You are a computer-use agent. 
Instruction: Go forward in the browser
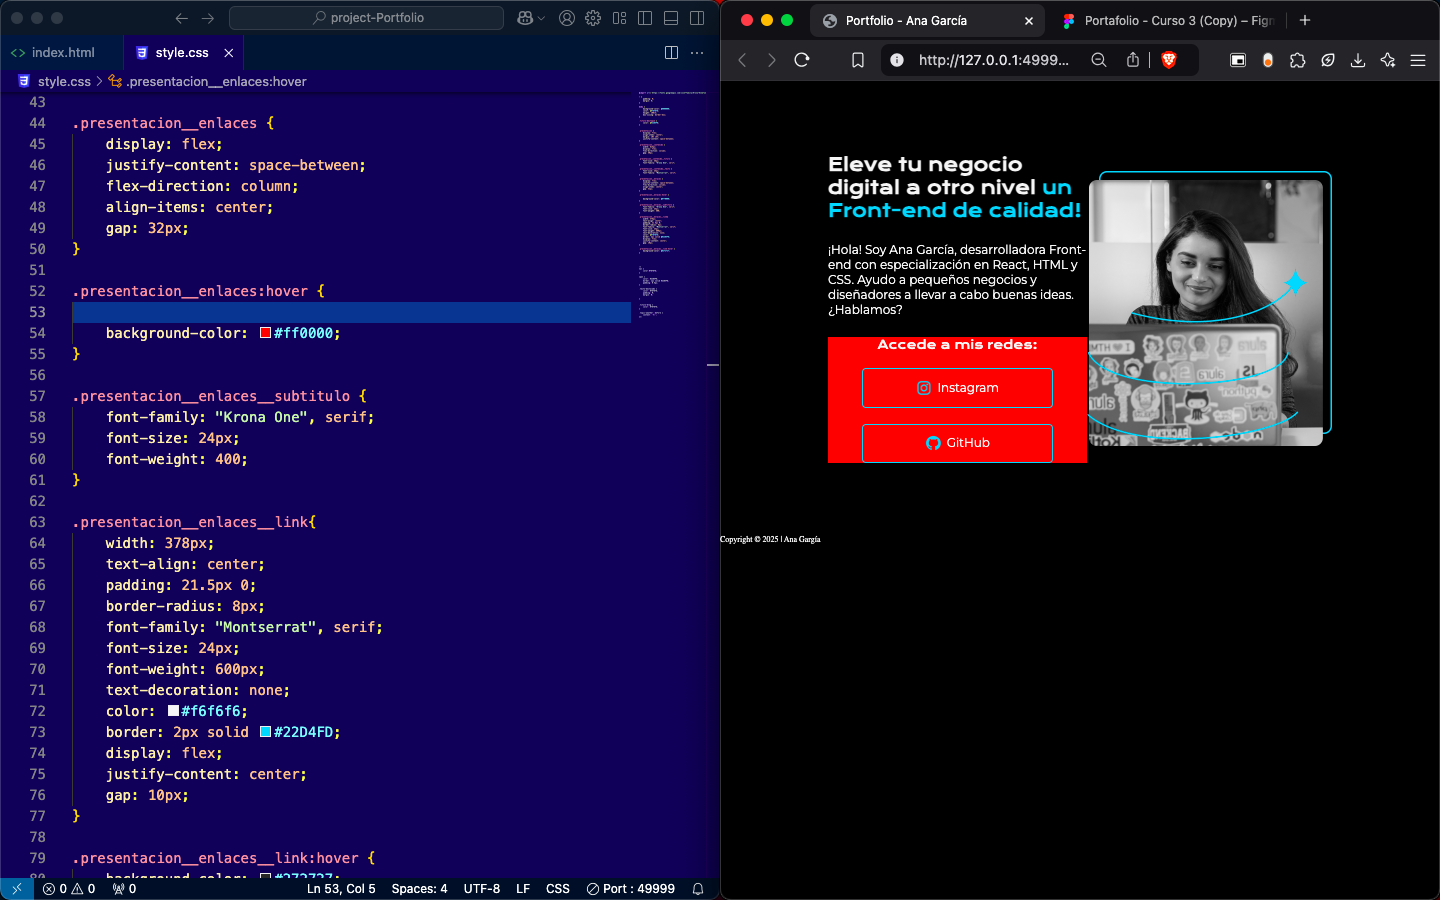[771, 60]
